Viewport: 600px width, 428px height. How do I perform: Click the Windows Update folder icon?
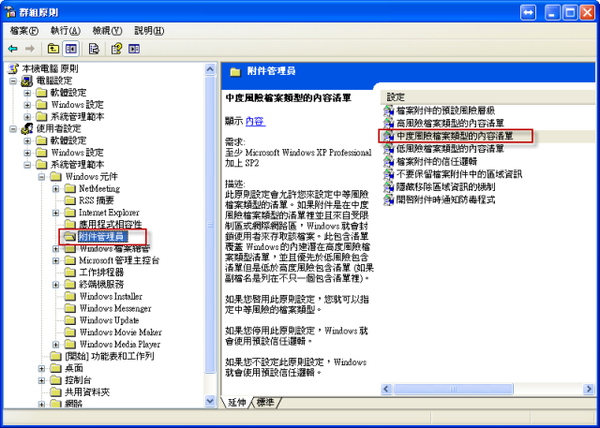coord(70,320)
